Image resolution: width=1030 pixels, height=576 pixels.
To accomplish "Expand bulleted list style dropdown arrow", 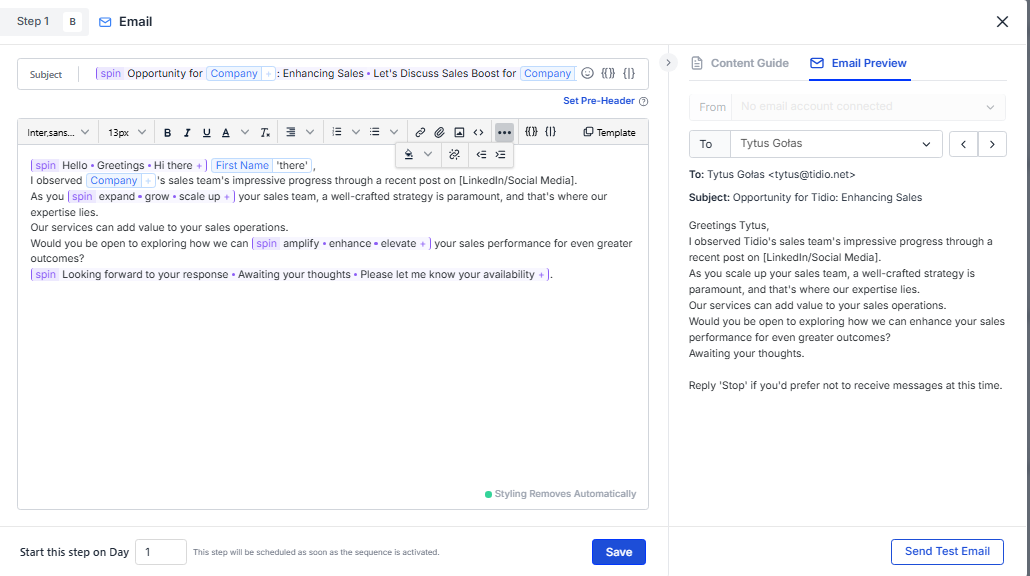I will coord(393,132).
